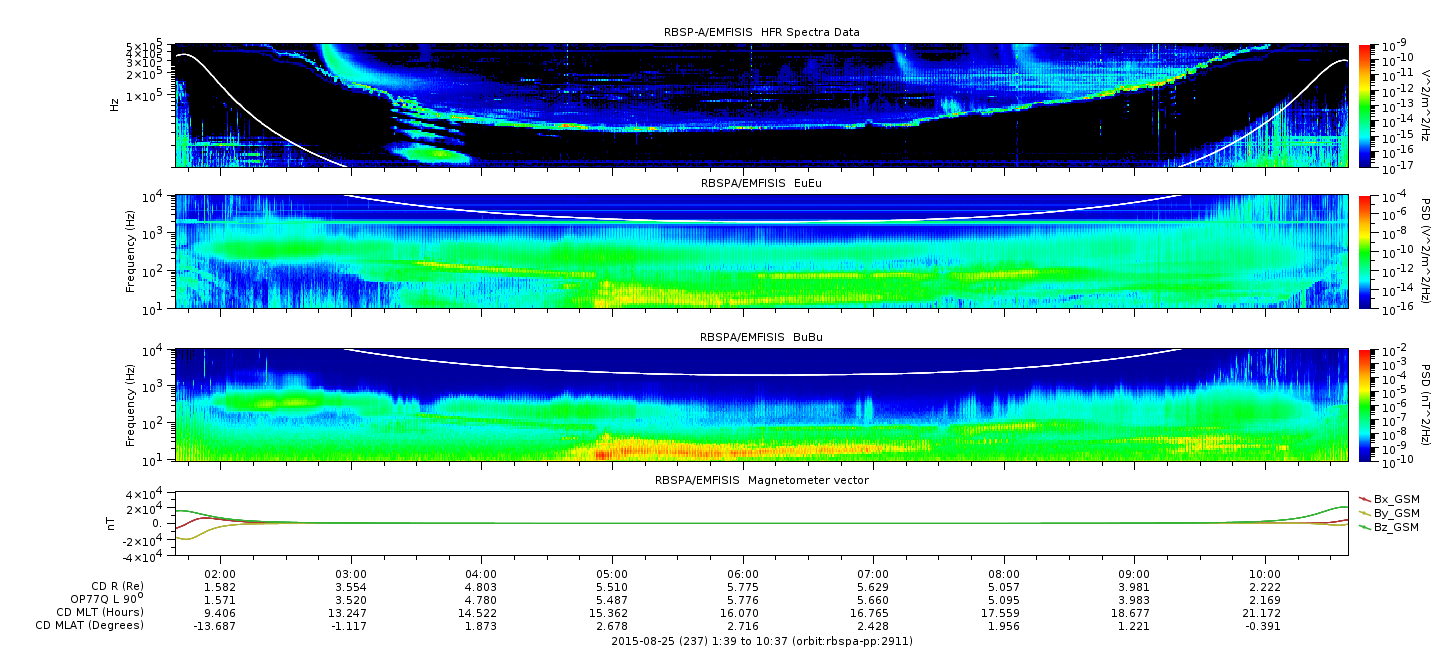Click the RBSPA/EMFISIS BuBu panel title
Screen dimensions: 1447x658
coord(761,337)
